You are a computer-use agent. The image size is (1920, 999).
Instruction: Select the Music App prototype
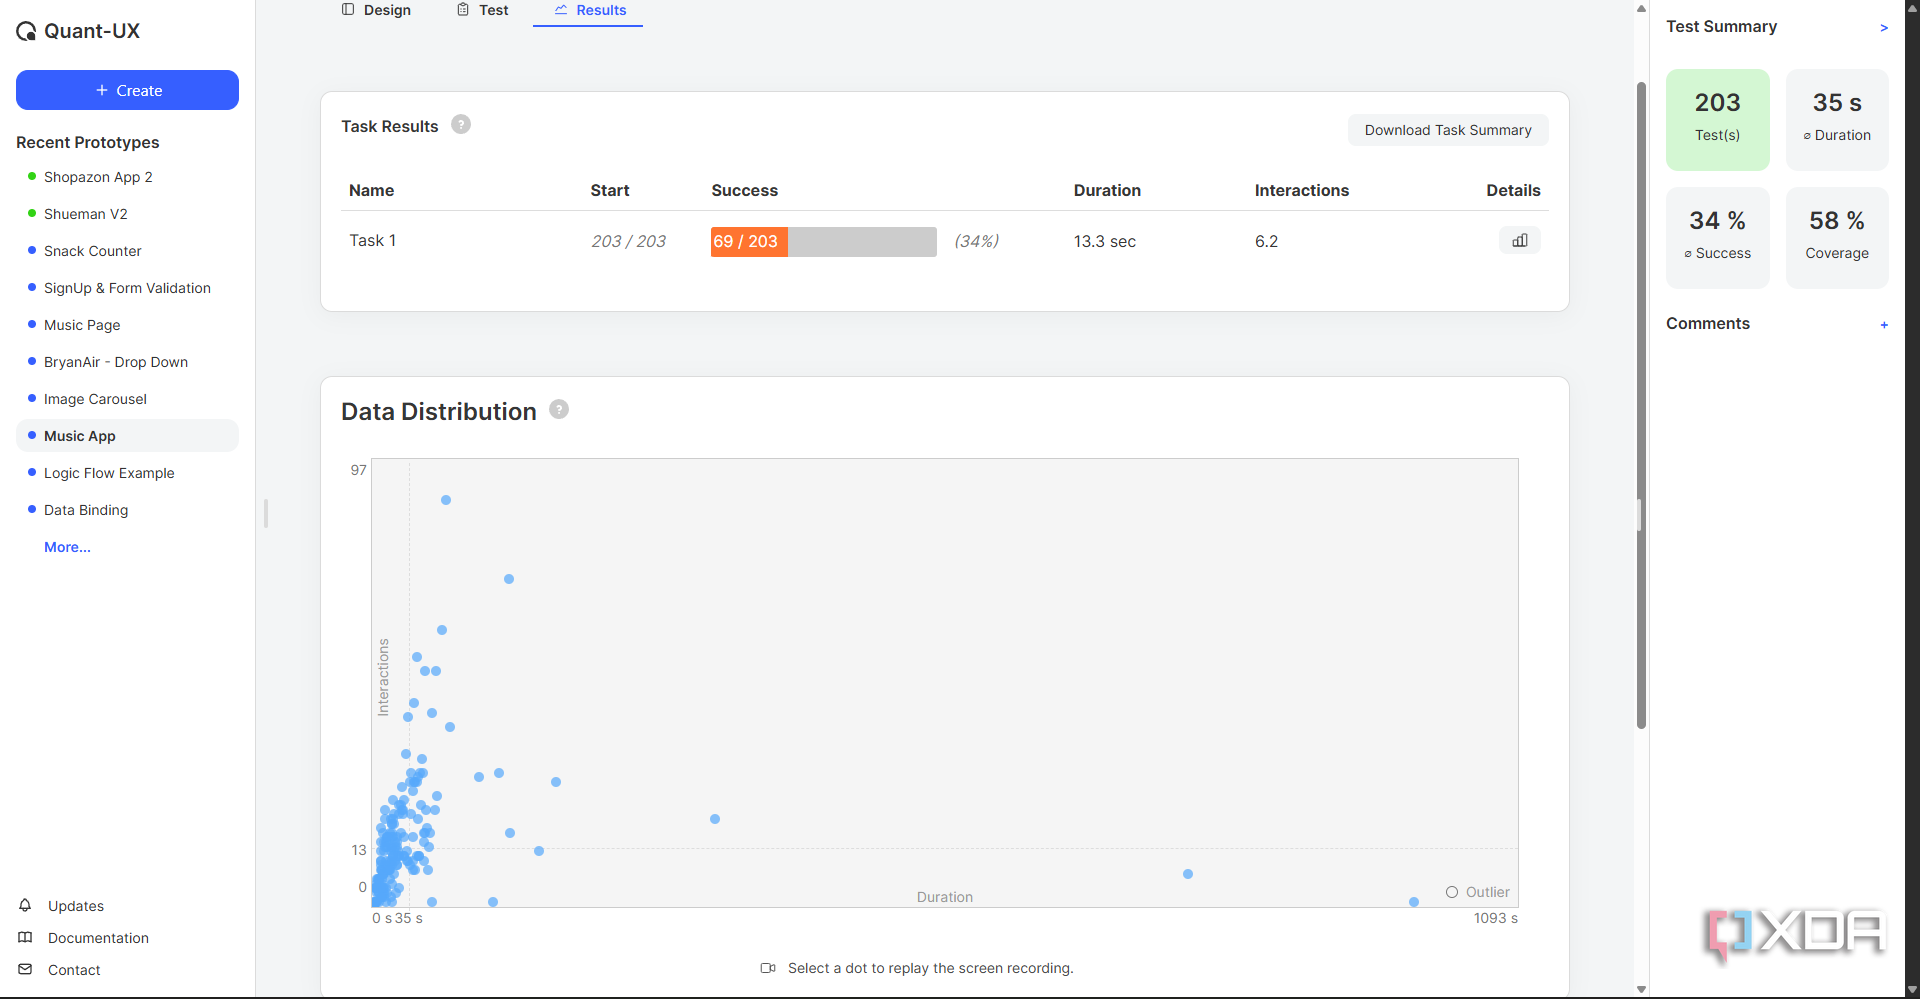tap(127, 436)
